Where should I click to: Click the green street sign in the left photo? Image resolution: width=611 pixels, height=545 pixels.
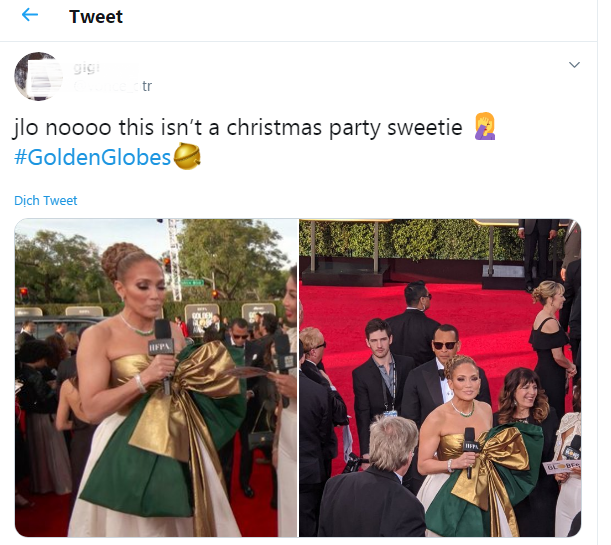click(x=193, y=283)
